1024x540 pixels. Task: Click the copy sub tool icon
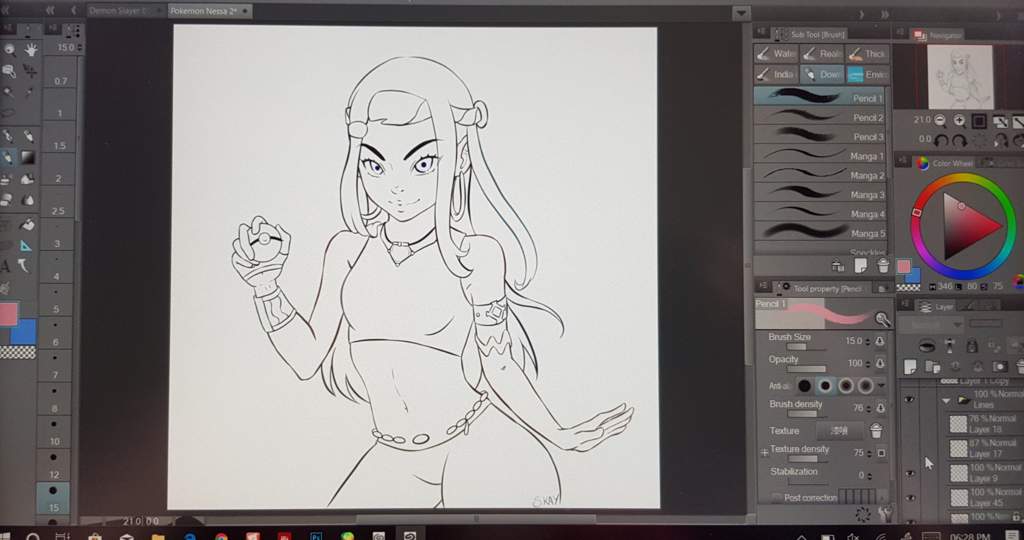click(x=861, y=265)
